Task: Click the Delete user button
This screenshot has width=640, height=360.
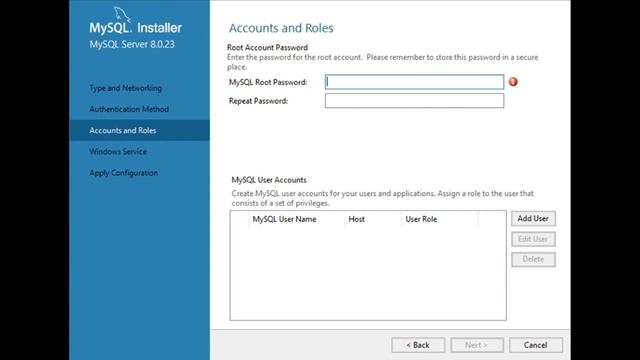Action: (x=533, y=259)
